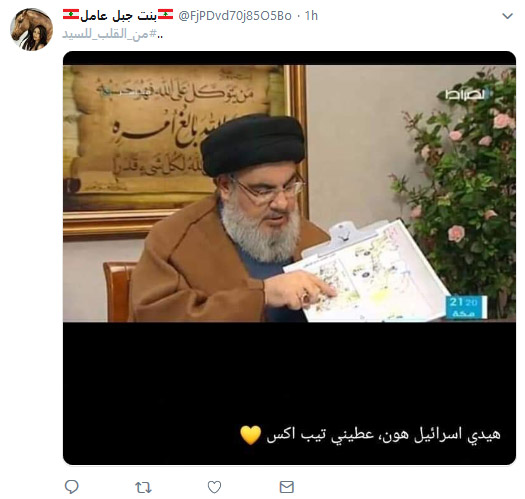Open tweet permalink via 1h timestamp
Image resolution: width=525 pixels, height=499 pixels.
(x=311, y=16)
